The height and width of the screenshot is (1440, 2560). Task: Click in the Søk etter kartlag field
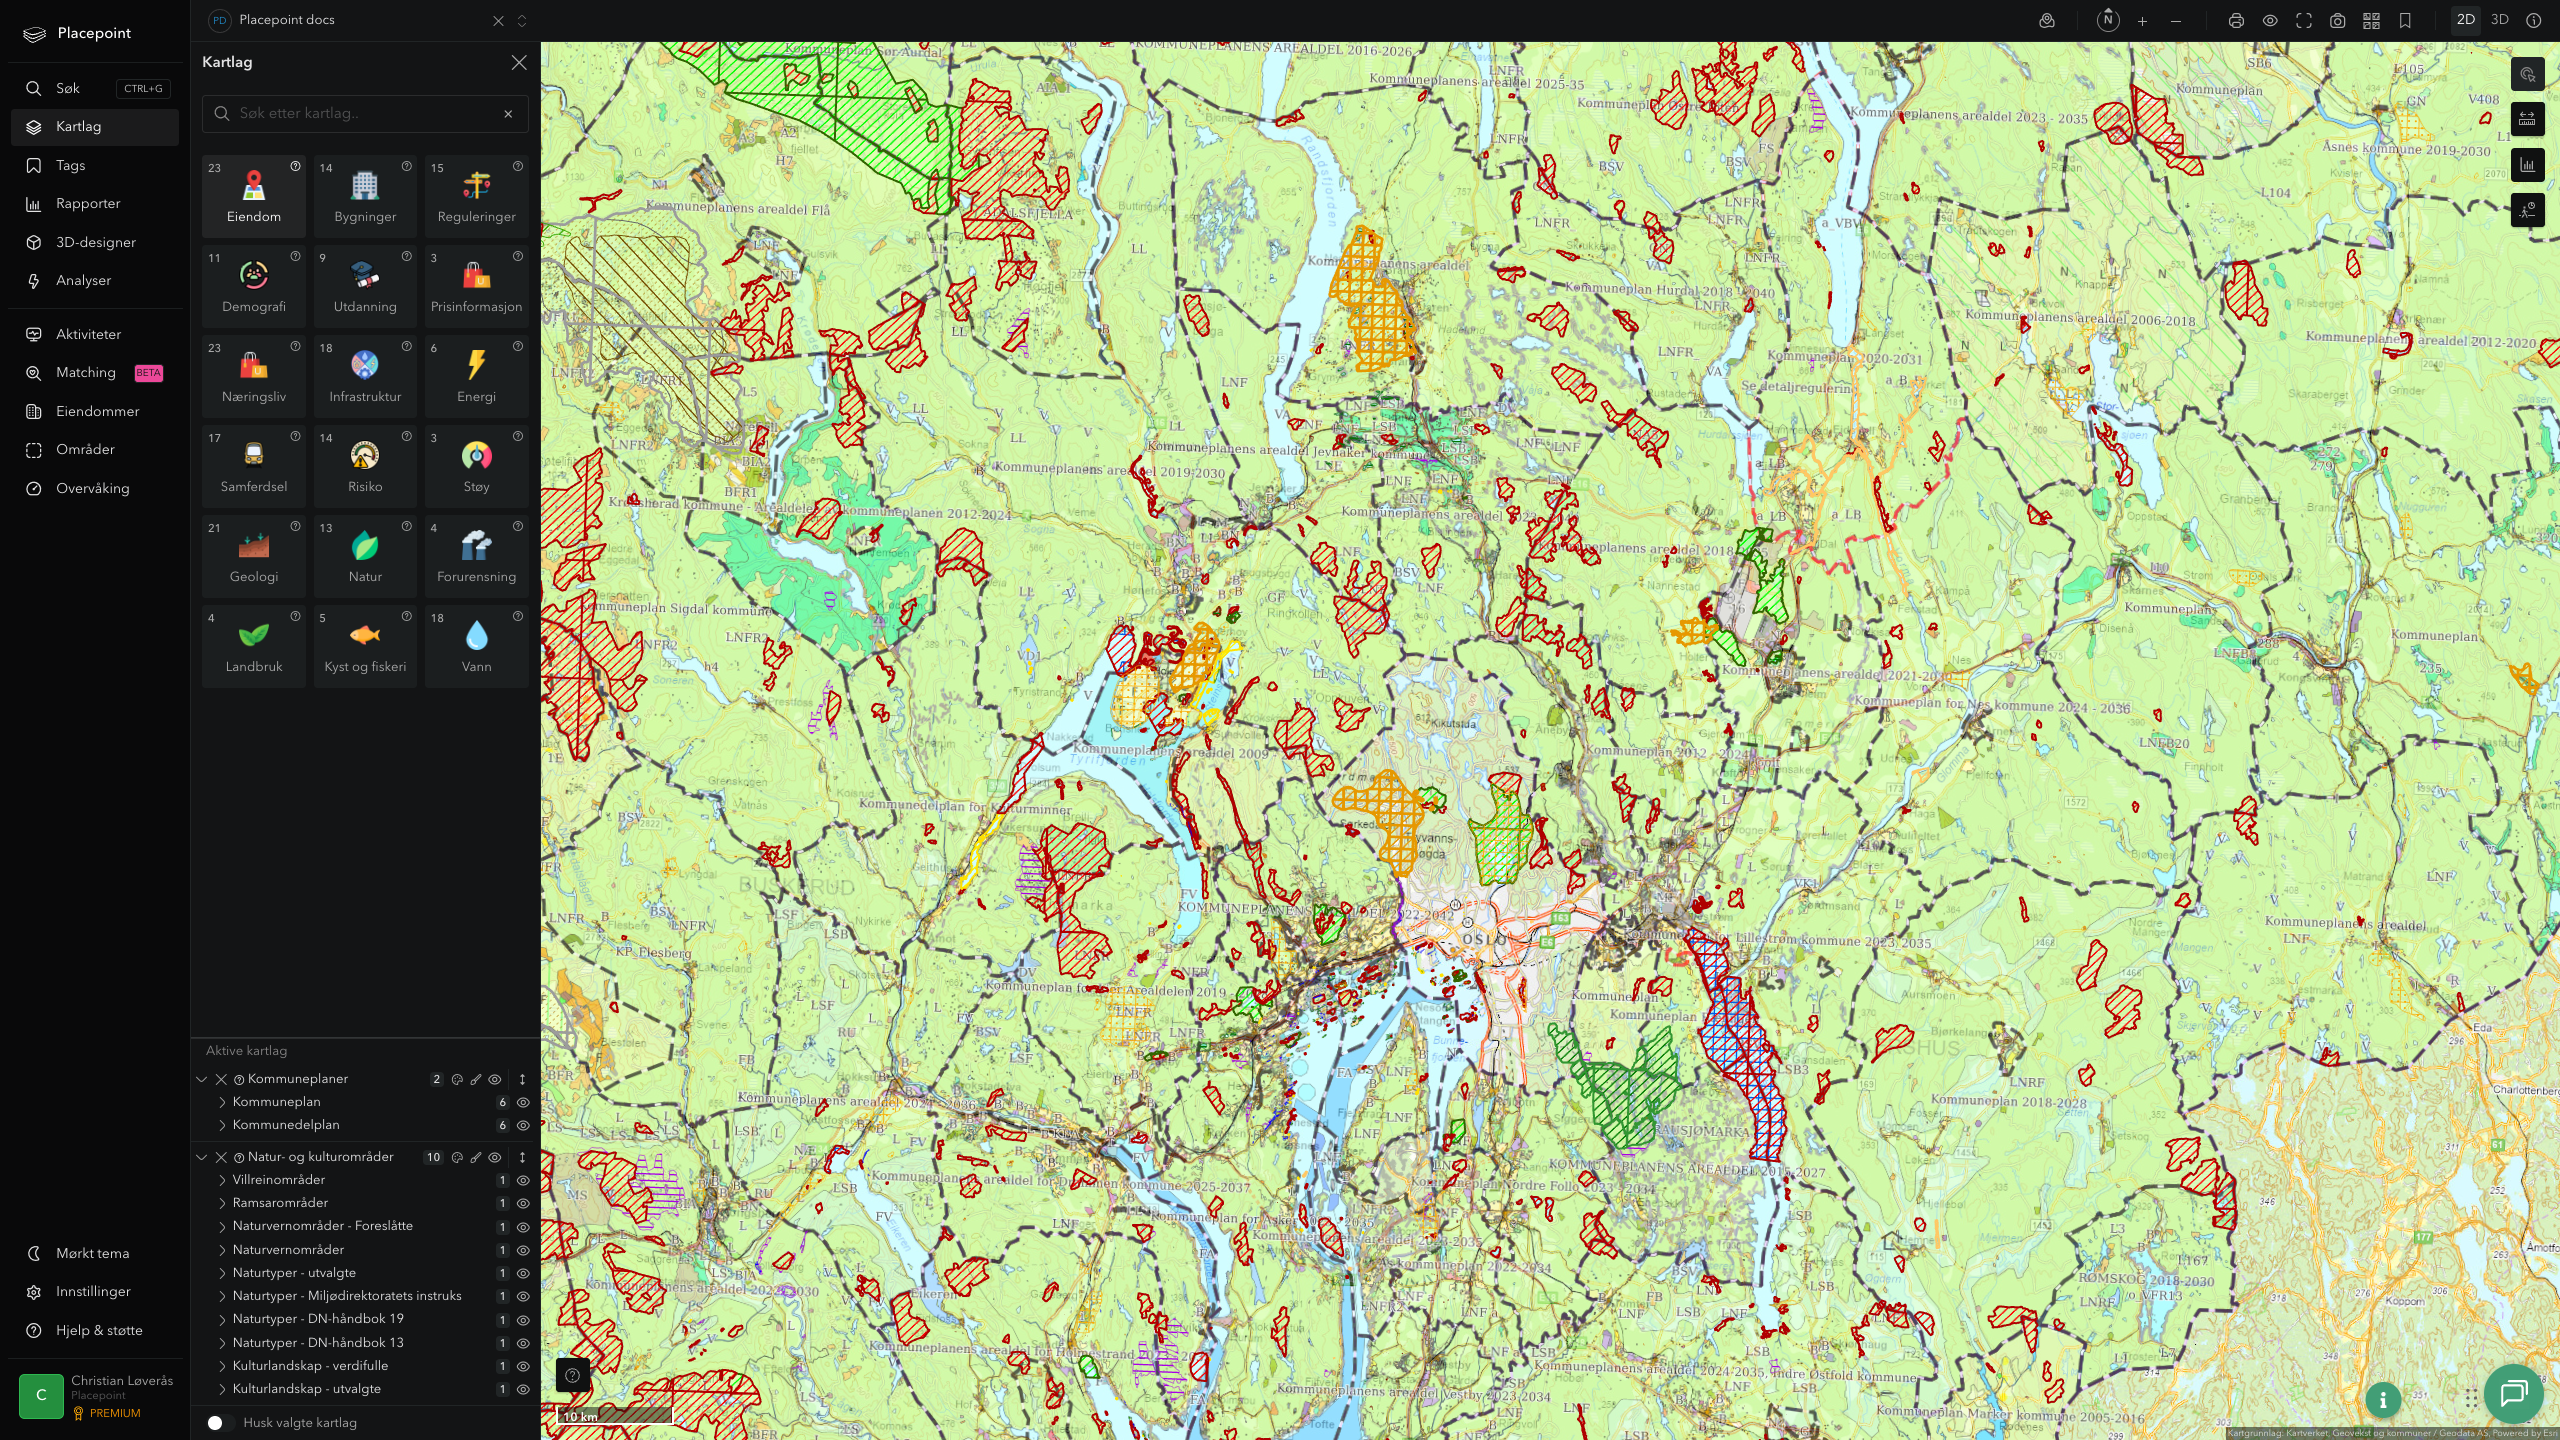(365, 114)
